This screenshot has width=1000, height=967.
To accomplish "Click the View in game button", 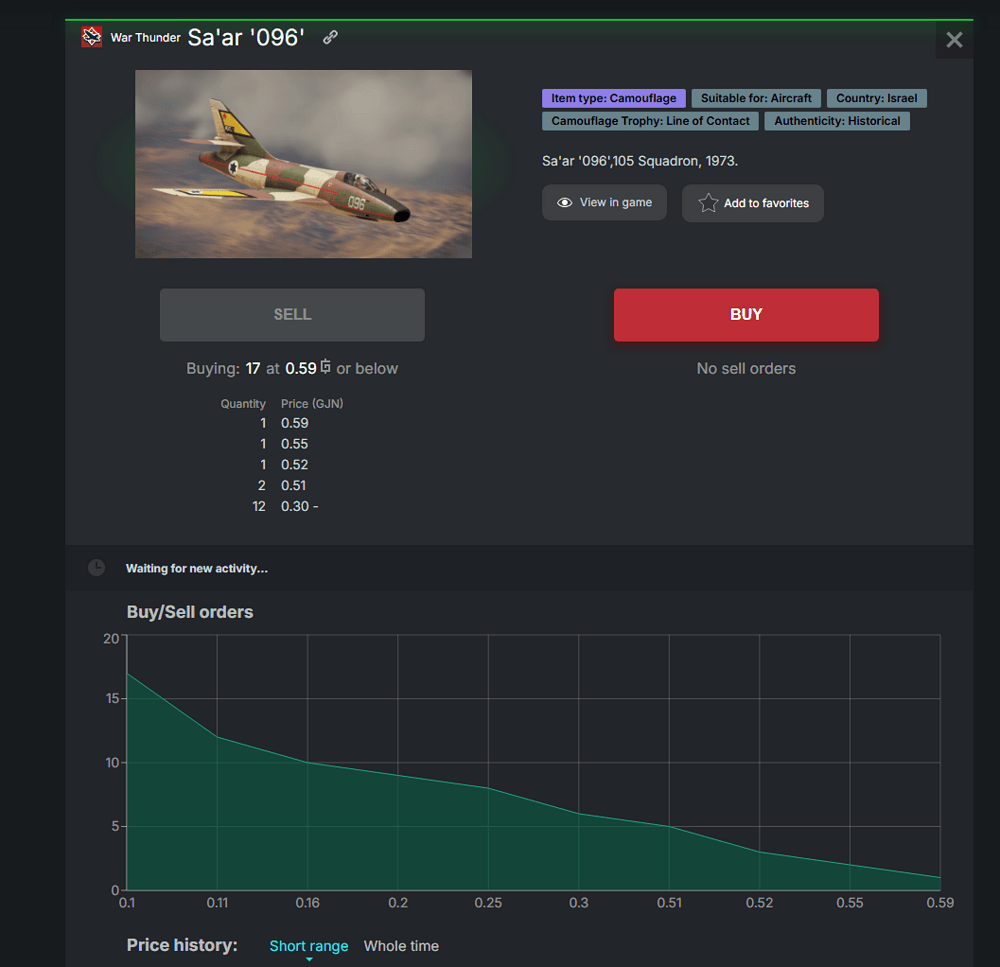I will pos(604,203).
